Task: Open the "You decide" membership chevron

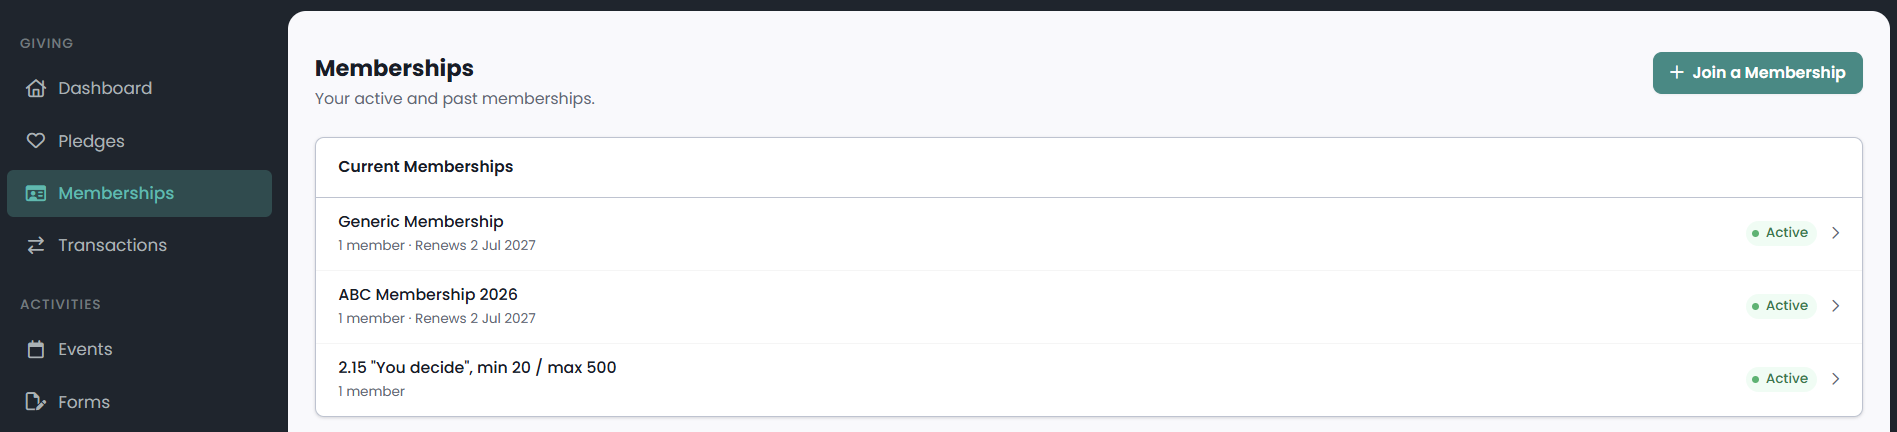Action: point(1836,379)
